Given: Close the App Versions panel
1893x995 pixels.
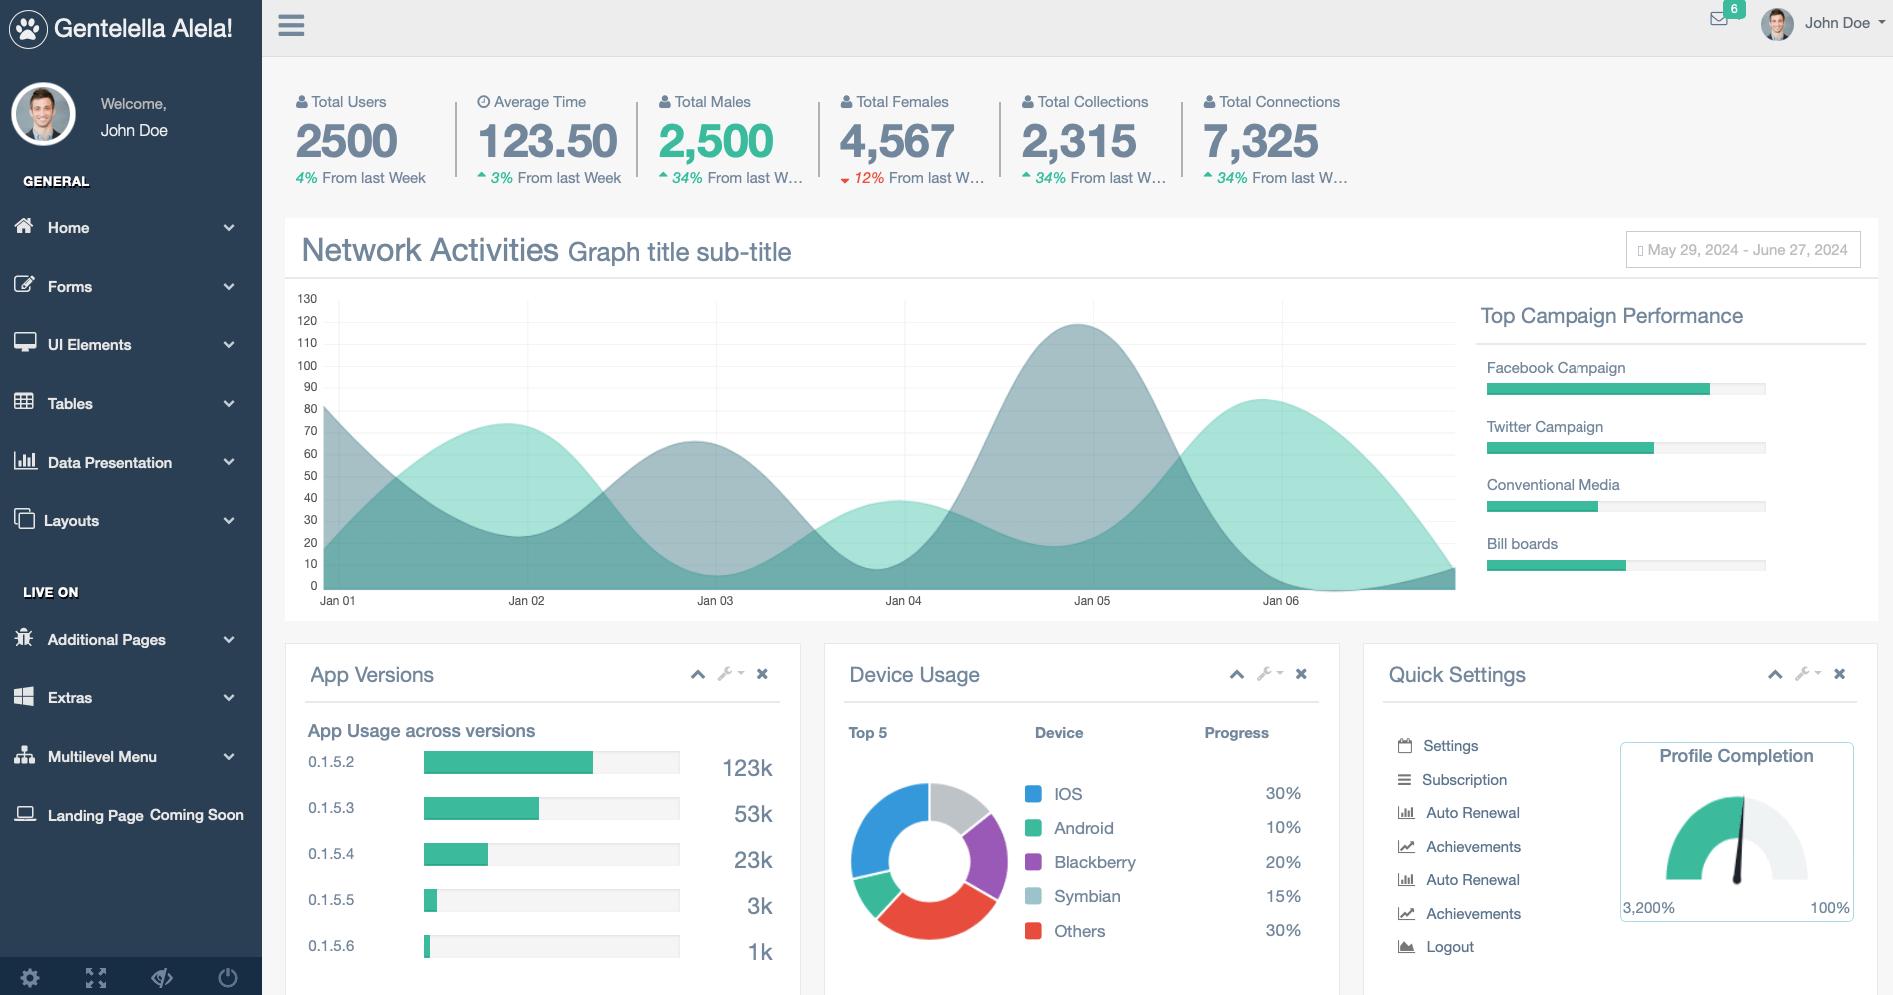Looking at the screenshot, I should pos(762,674).
